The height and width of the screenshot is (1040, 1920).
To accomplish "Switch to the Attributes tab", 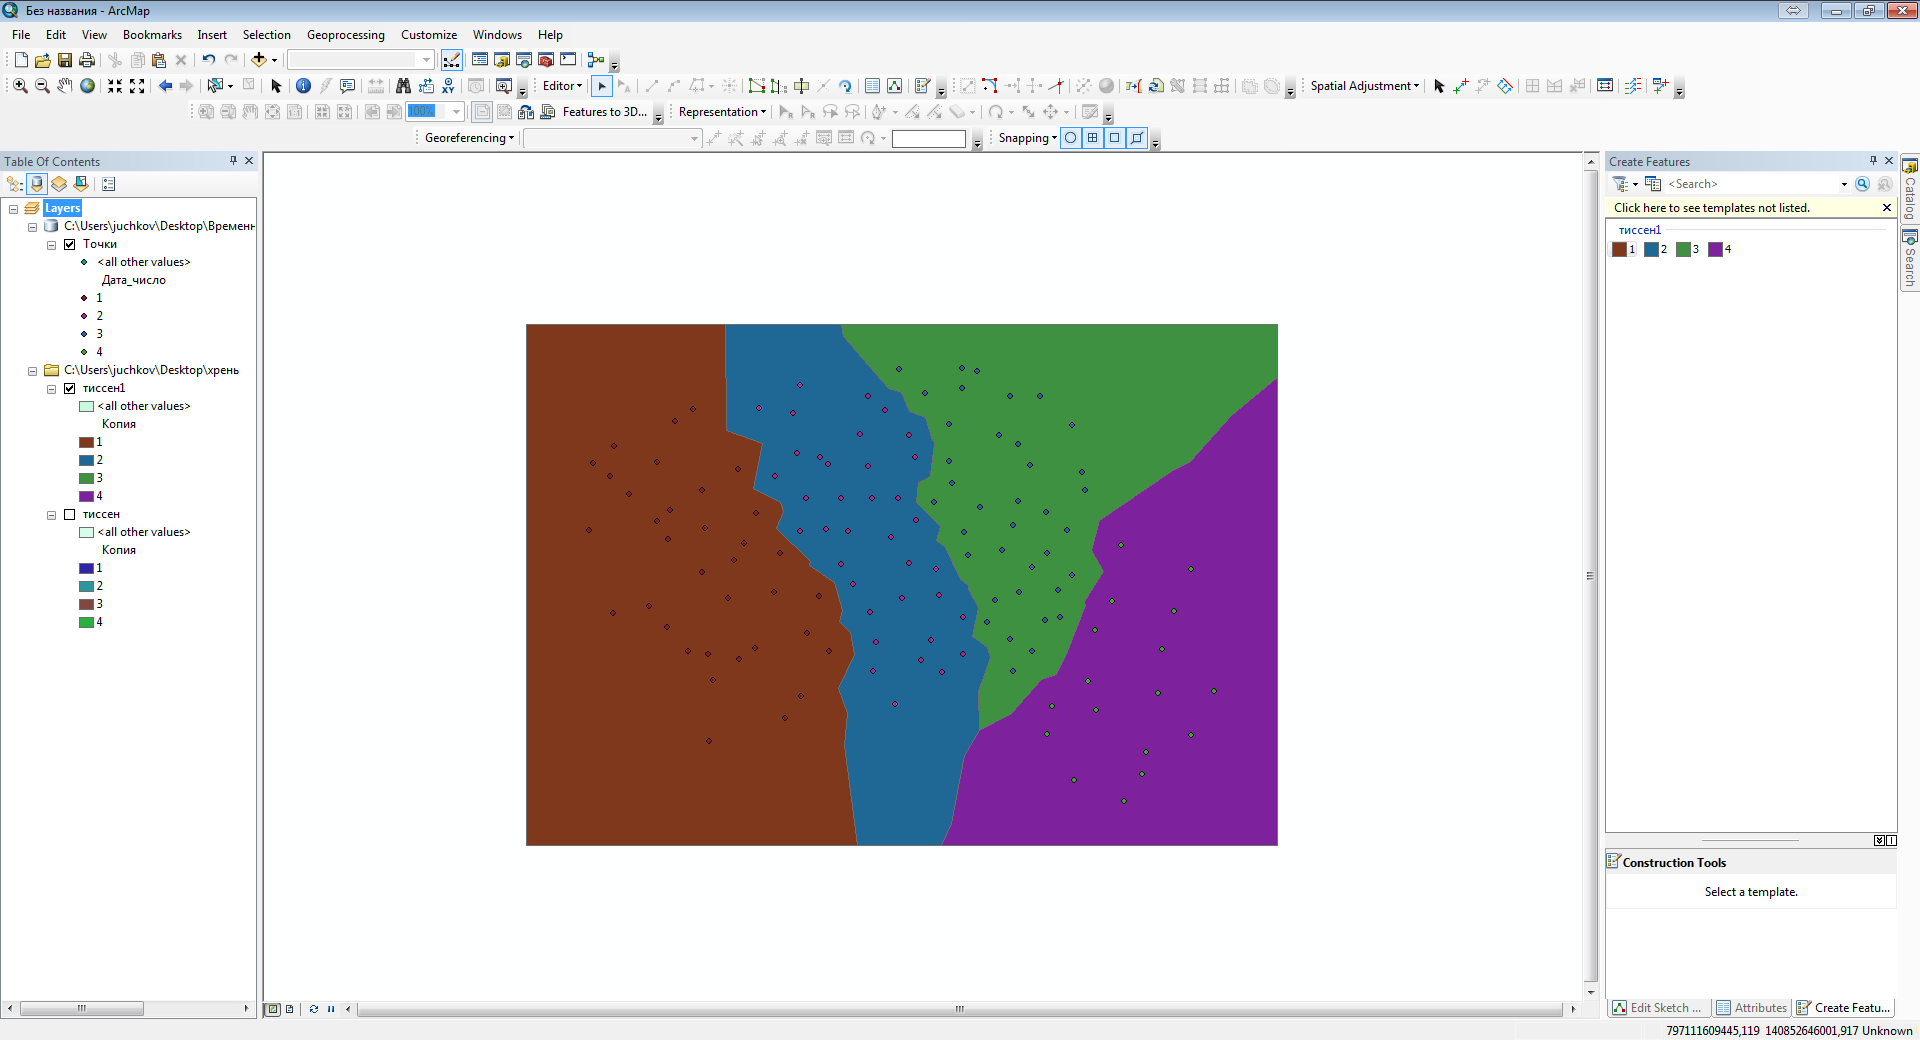I will [1751, 1008].
